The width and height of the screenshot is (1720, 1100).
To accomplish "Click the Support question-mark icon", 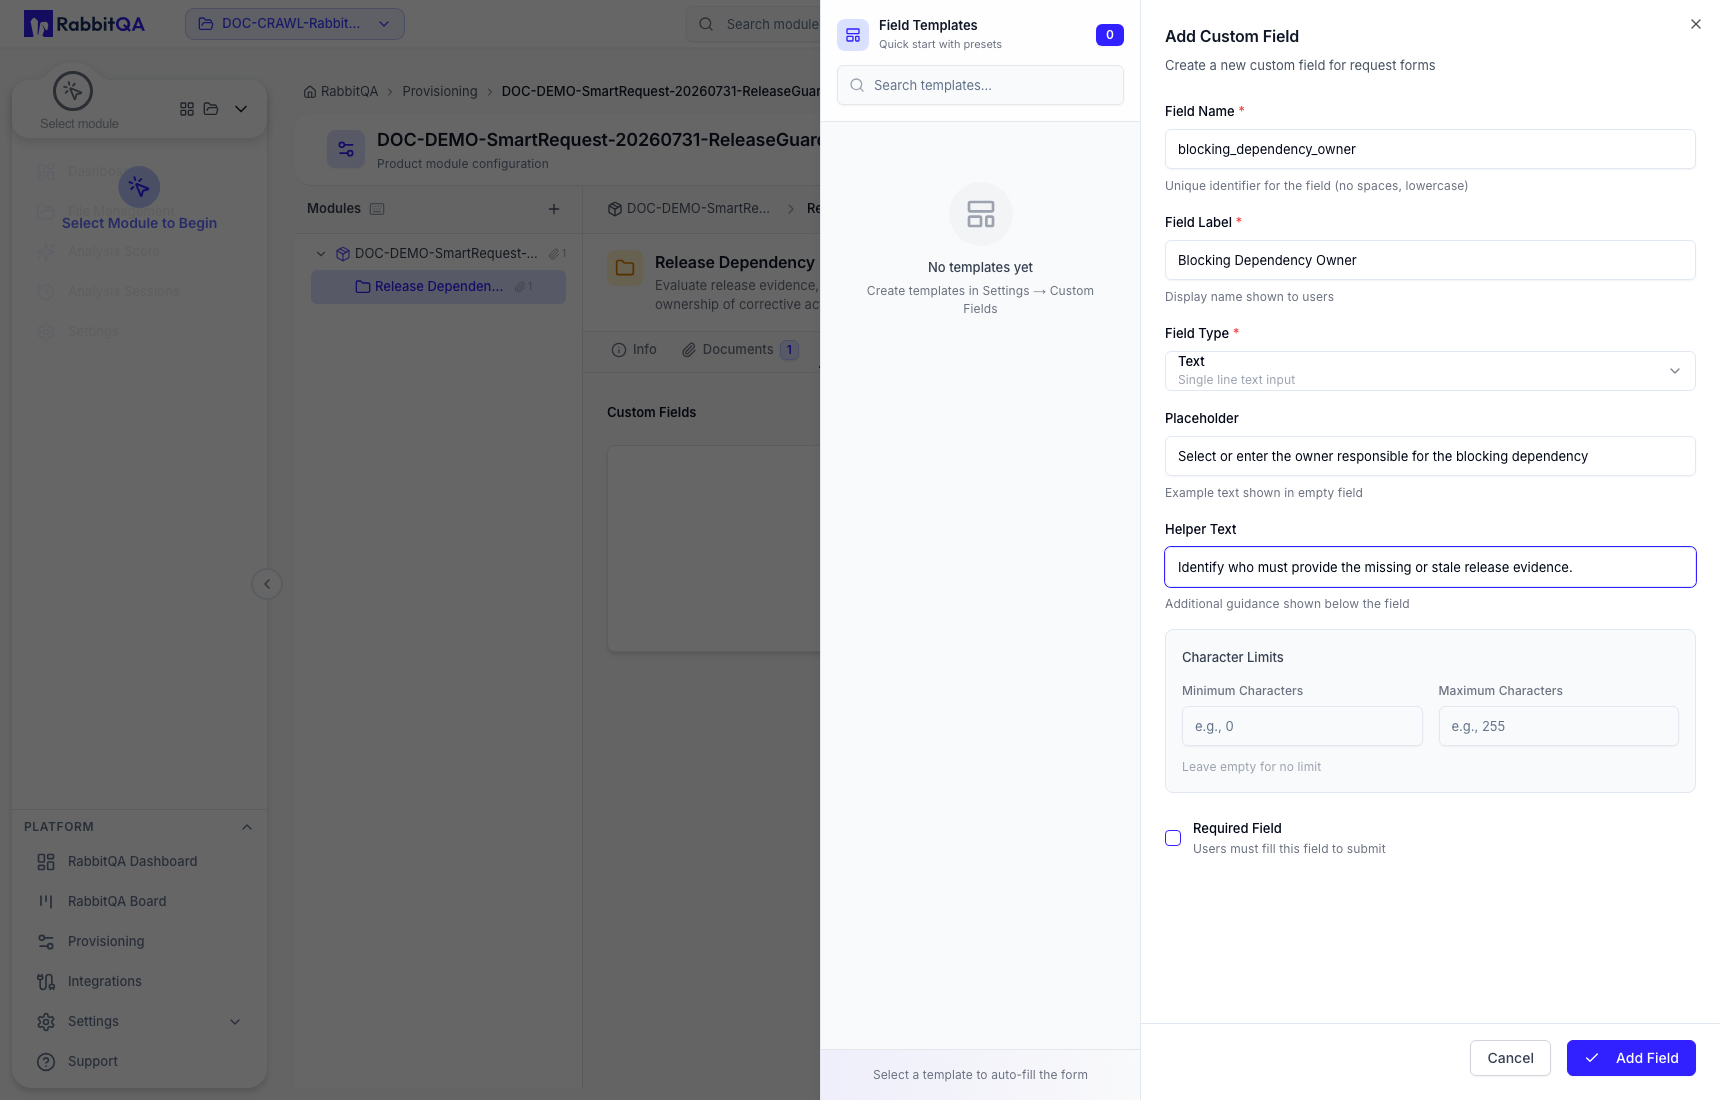I will (46, 1061).
